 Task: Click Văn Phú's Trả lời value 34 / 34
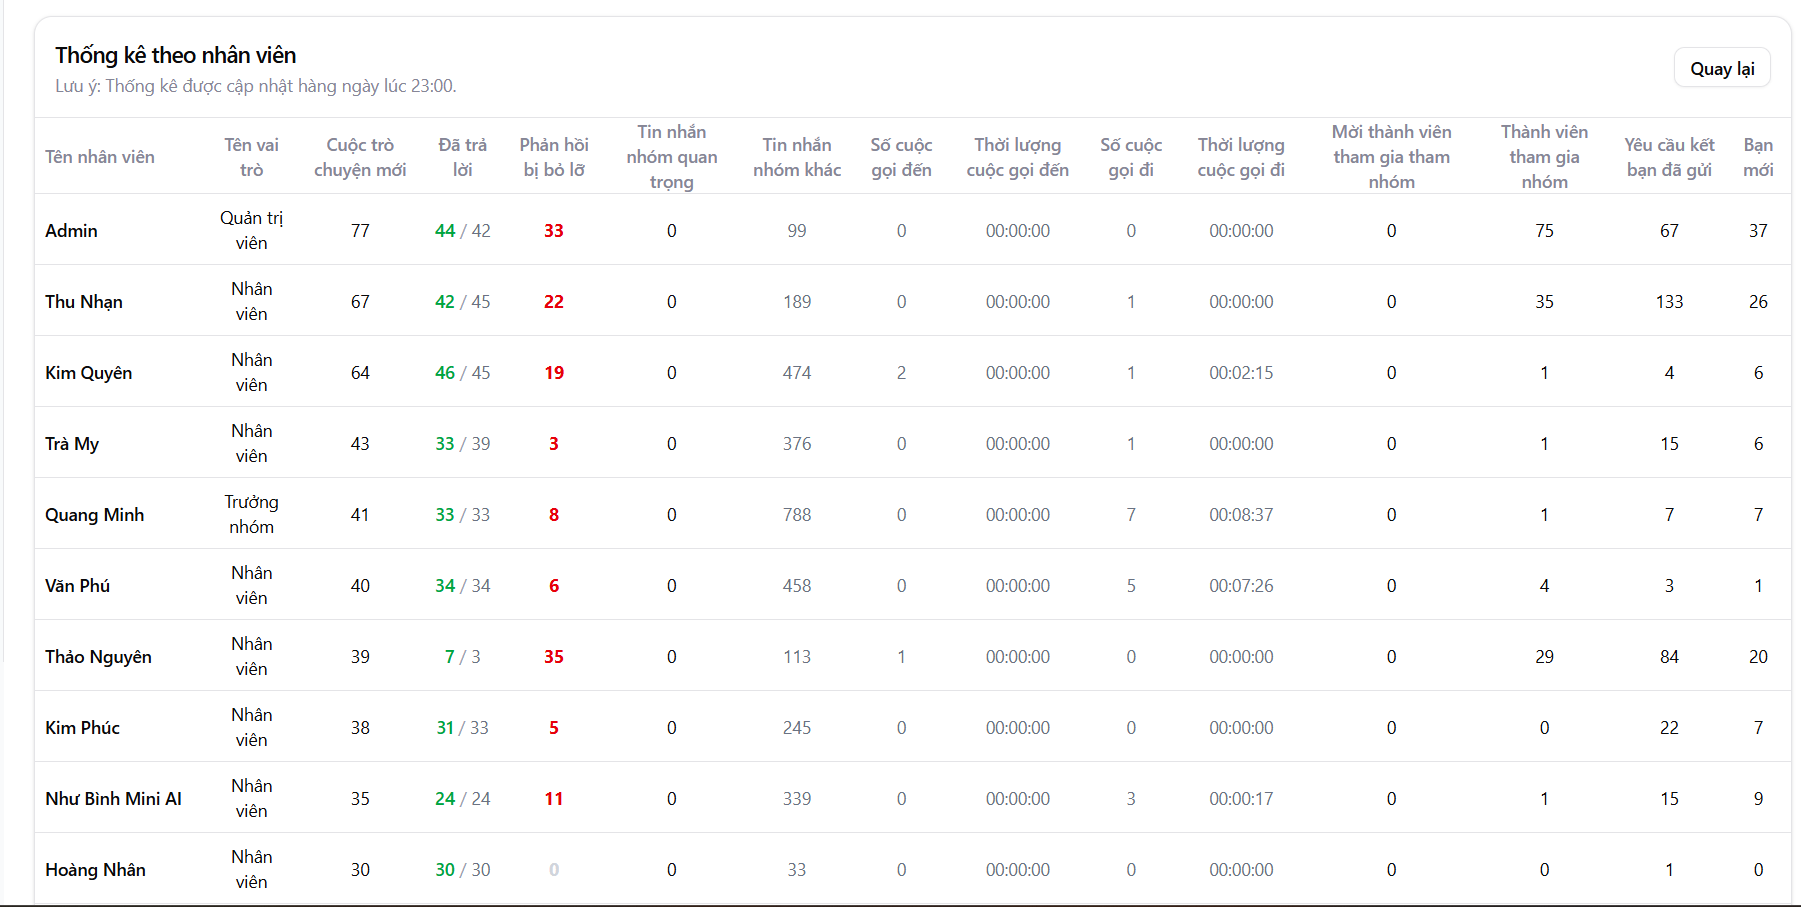coord(462,586)
